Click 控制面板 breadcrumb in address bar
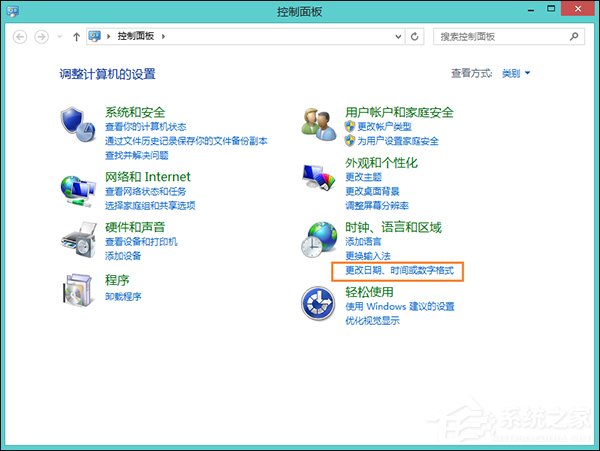 point(135,36)
